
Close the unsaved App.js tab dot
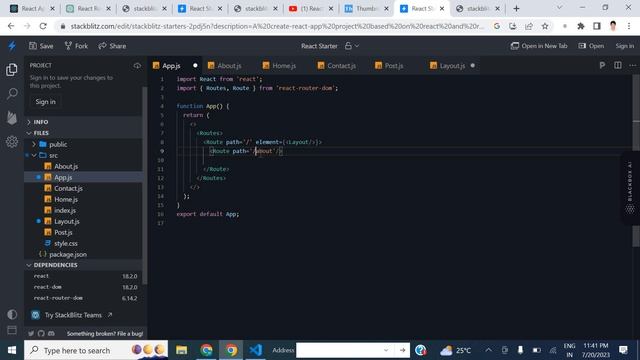(195, 65)
